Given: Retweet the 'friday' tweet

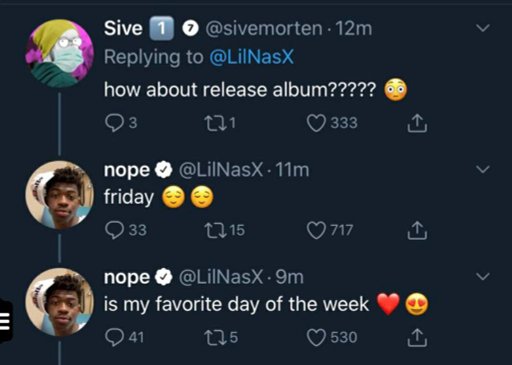Looking at the screenshot, I should pyautogui.click(x=213, y=230).
